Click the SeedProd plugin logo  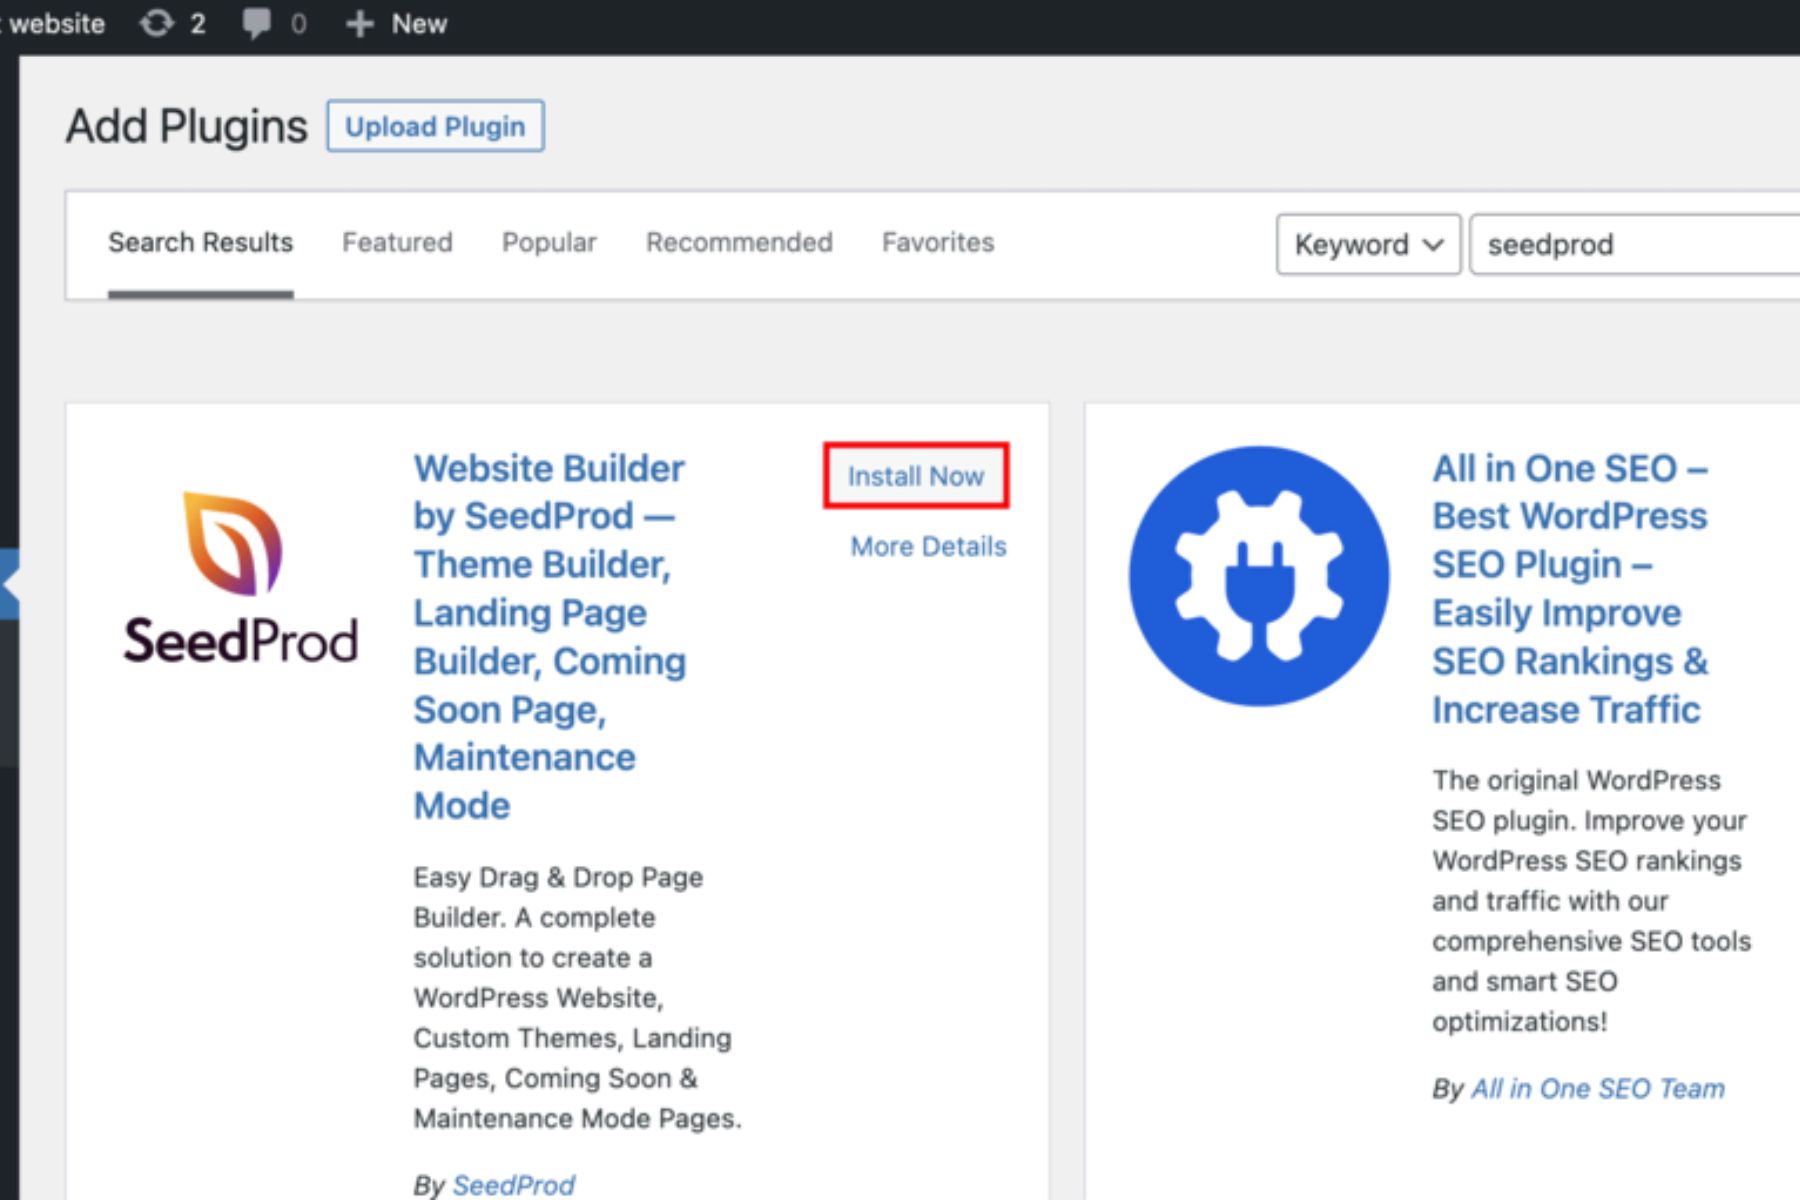point(240,578)
